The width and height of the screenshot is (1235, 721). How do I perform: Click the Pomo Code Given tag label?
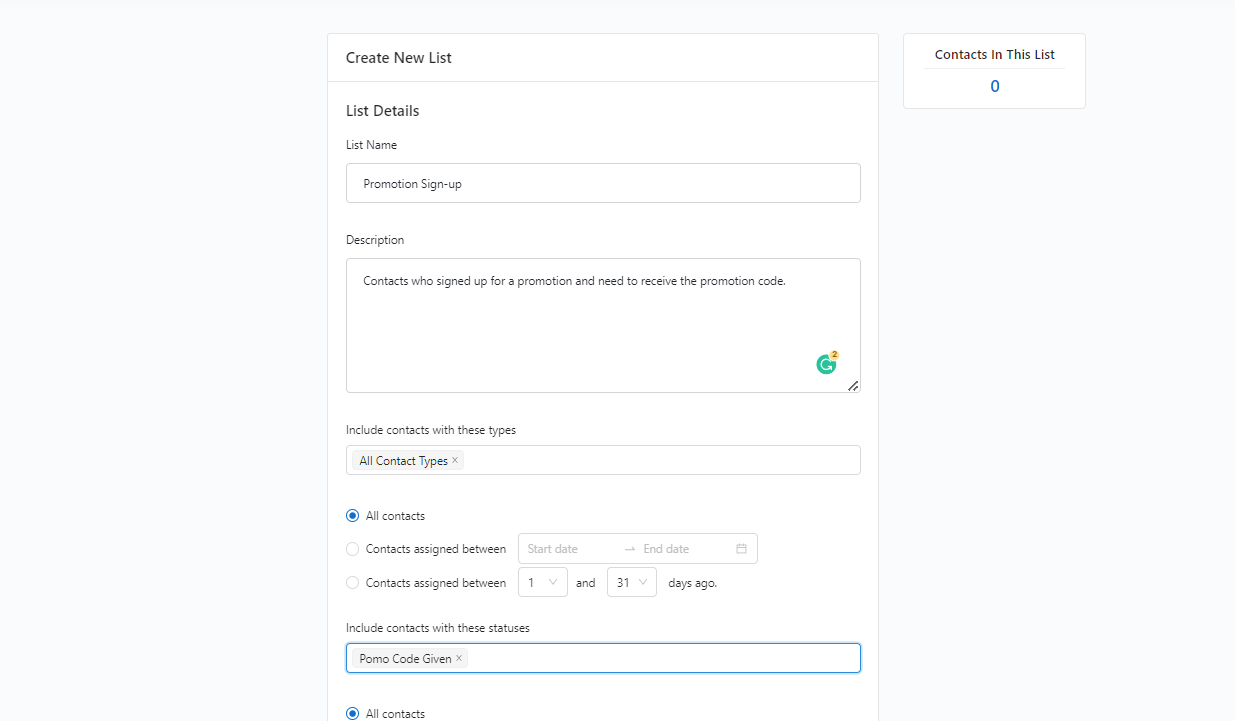(x=405, y=659)
